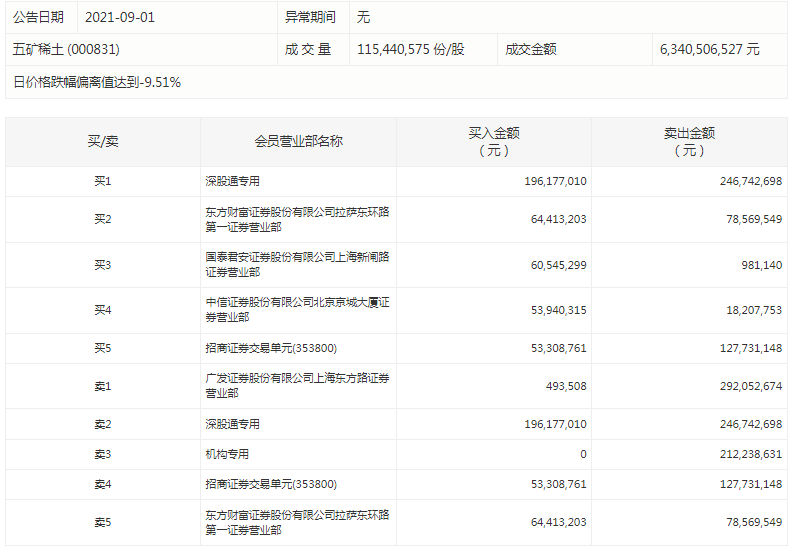
Task: Open 中信证券 北京京城大厦 branch name
Action: pos(297,310)
